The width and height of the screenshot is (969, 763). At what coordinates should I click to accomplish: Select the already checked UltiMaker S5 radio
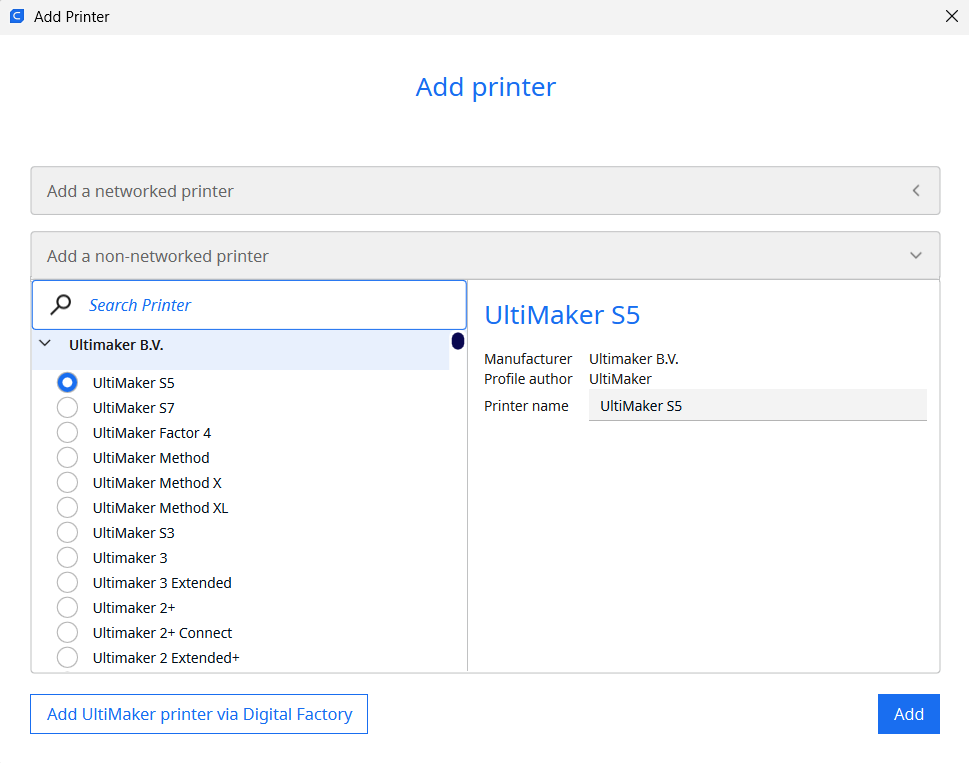click(x=67, y=382)
